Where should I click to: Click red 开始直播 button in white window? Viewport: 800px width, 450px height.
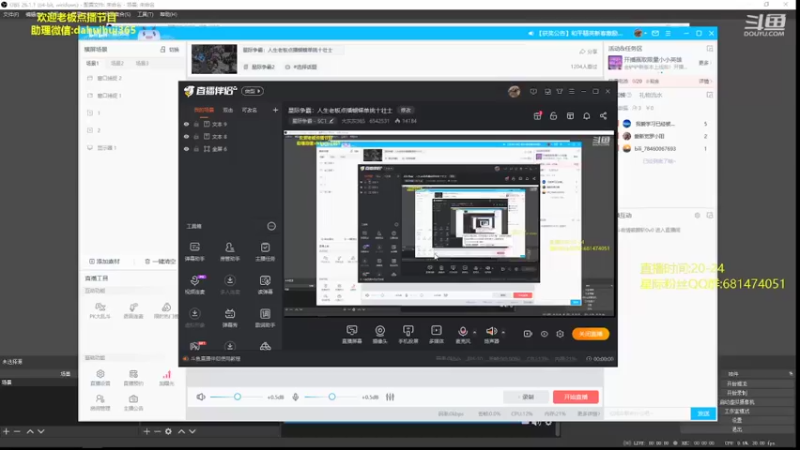pyautogui.click(x=576, y=397)
